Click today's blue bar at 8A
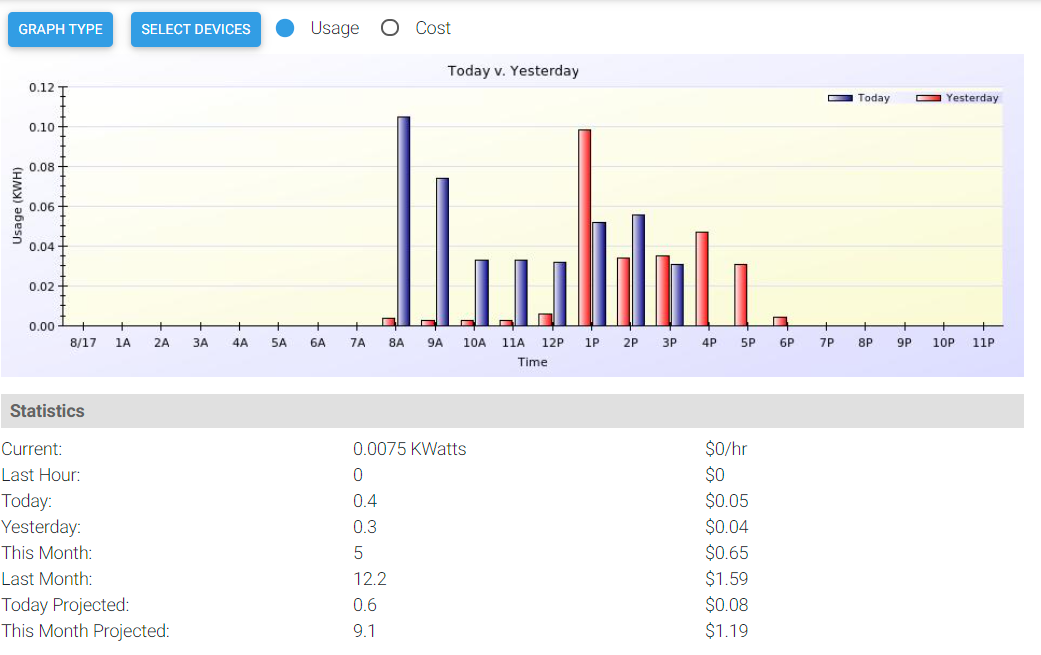1041x655 pixels. 403,221
